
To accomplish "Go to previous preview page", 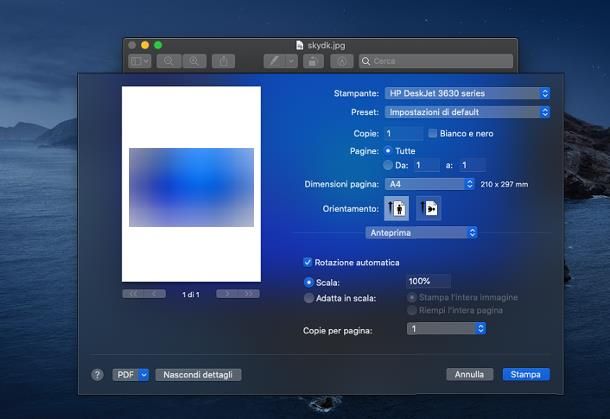I will 154,294.
